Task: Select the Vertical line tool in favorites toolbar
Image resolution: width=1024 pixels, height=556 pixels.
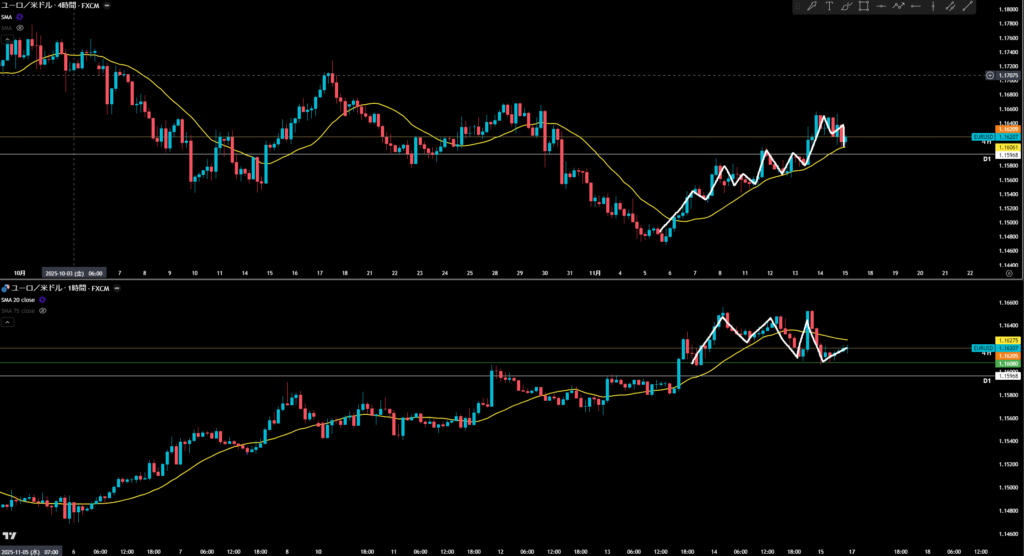Action: [935, 7]
